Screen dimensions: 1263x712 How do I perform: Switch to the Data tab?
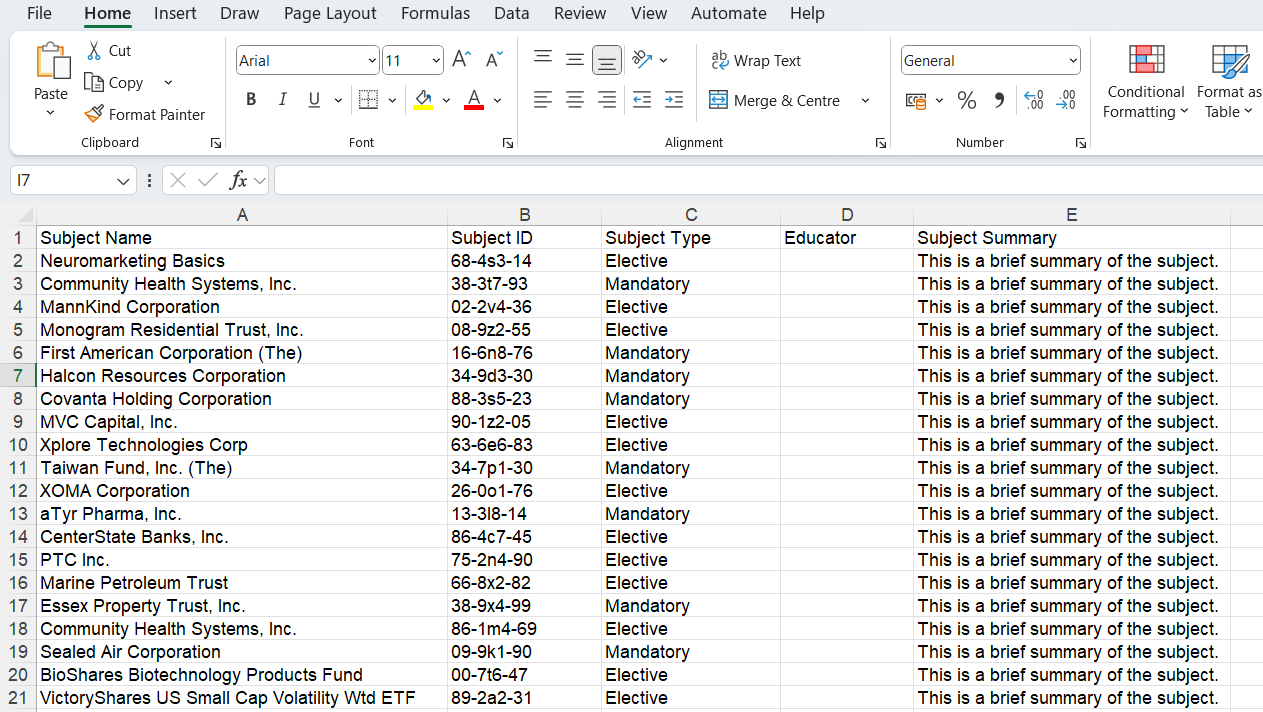[x=512, y=13]
